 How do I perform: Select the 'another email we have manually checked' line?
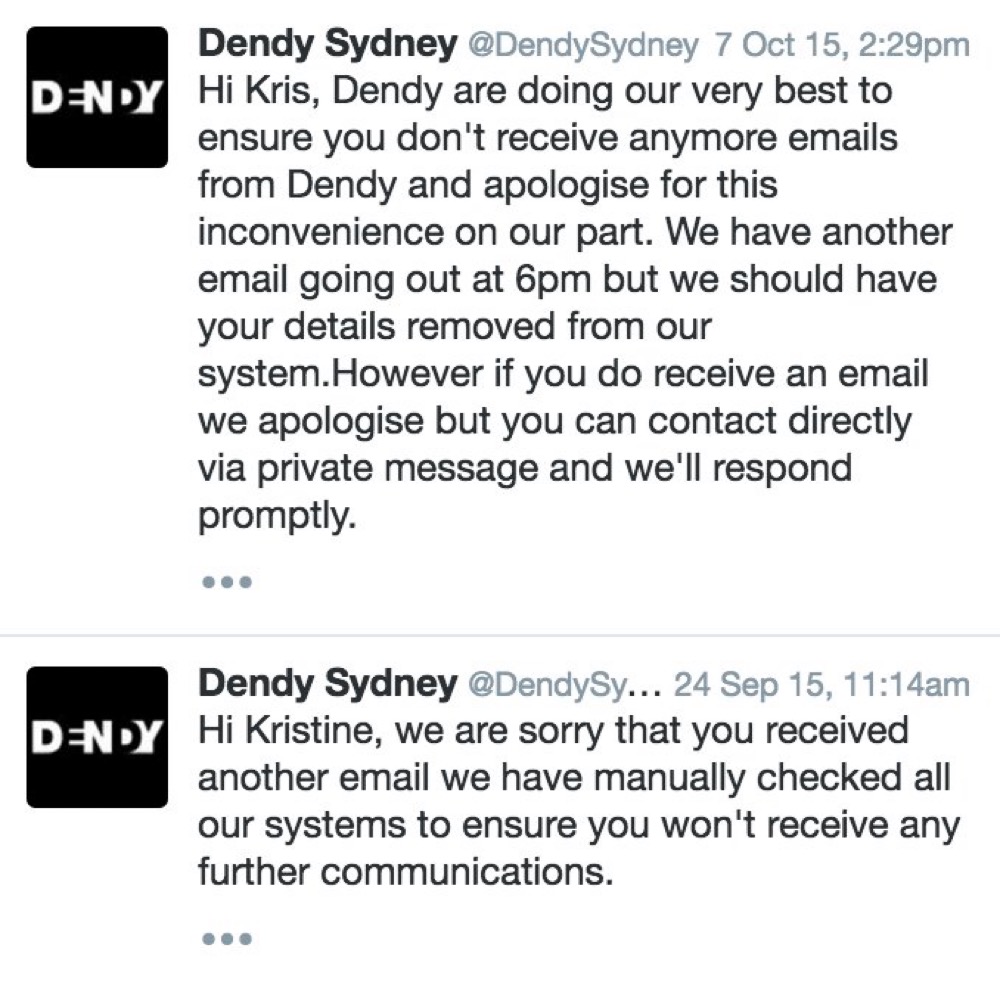click(574, 778)
